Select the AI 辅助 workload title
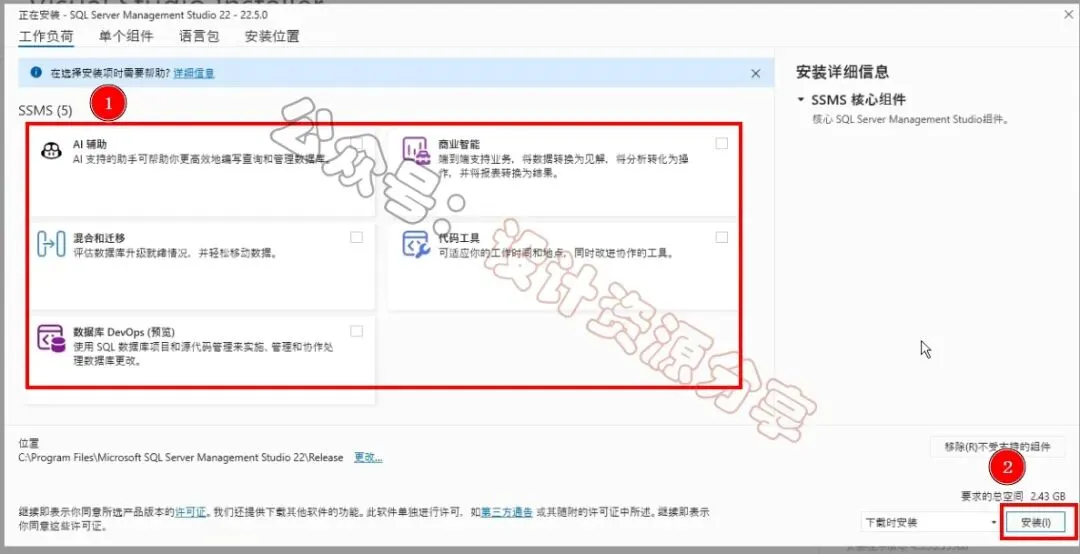 [90, 145]
